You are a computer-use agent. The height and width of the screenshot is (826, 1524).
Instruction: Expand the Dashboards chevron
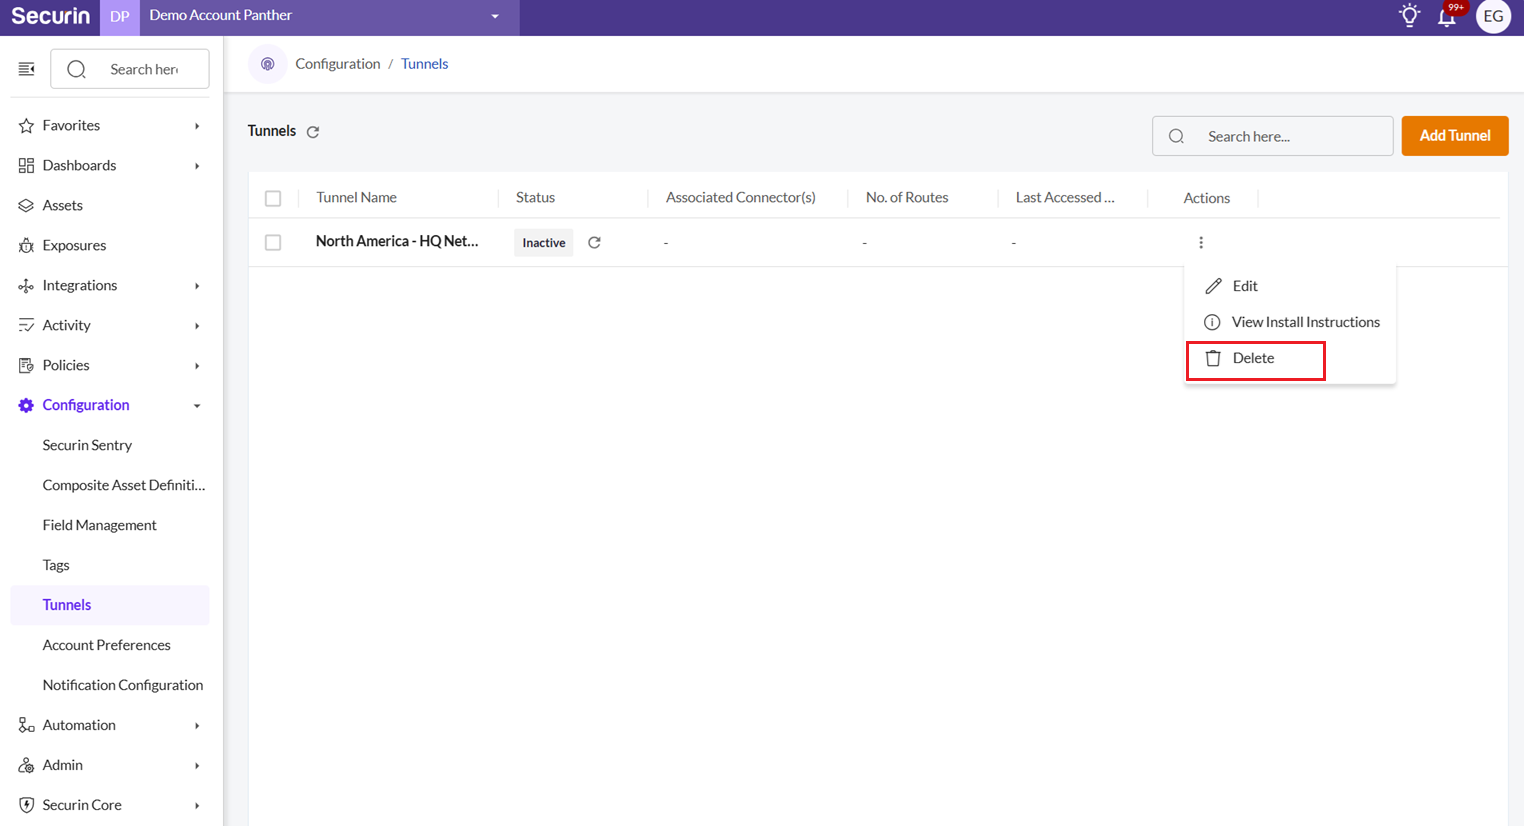[x=197, y=166]
